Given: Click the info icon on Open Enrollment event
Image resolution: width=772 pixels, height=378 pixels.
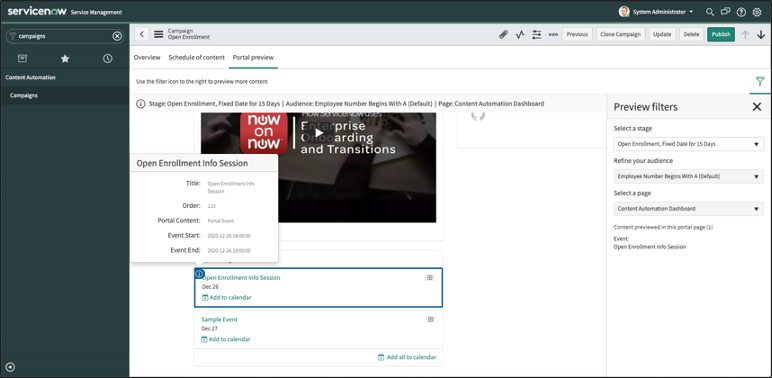Looking at the screenshot, I should (199, 274).
